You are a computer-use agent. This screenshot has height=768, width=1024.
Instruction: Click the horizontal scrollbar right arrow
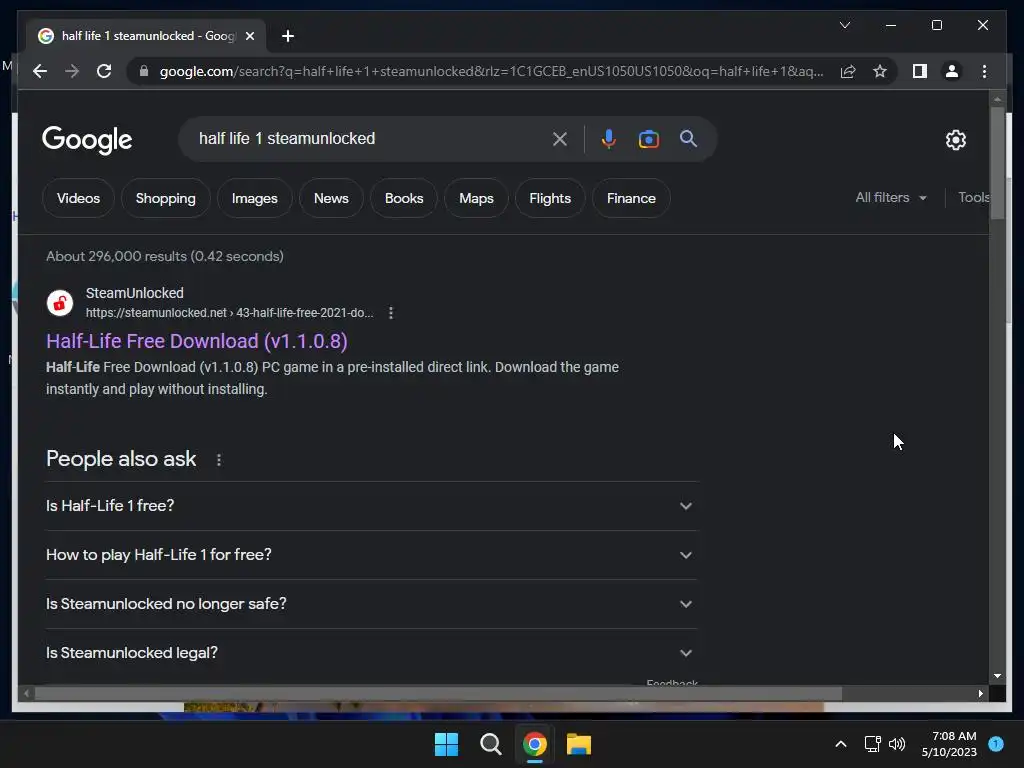pos(980,694)
